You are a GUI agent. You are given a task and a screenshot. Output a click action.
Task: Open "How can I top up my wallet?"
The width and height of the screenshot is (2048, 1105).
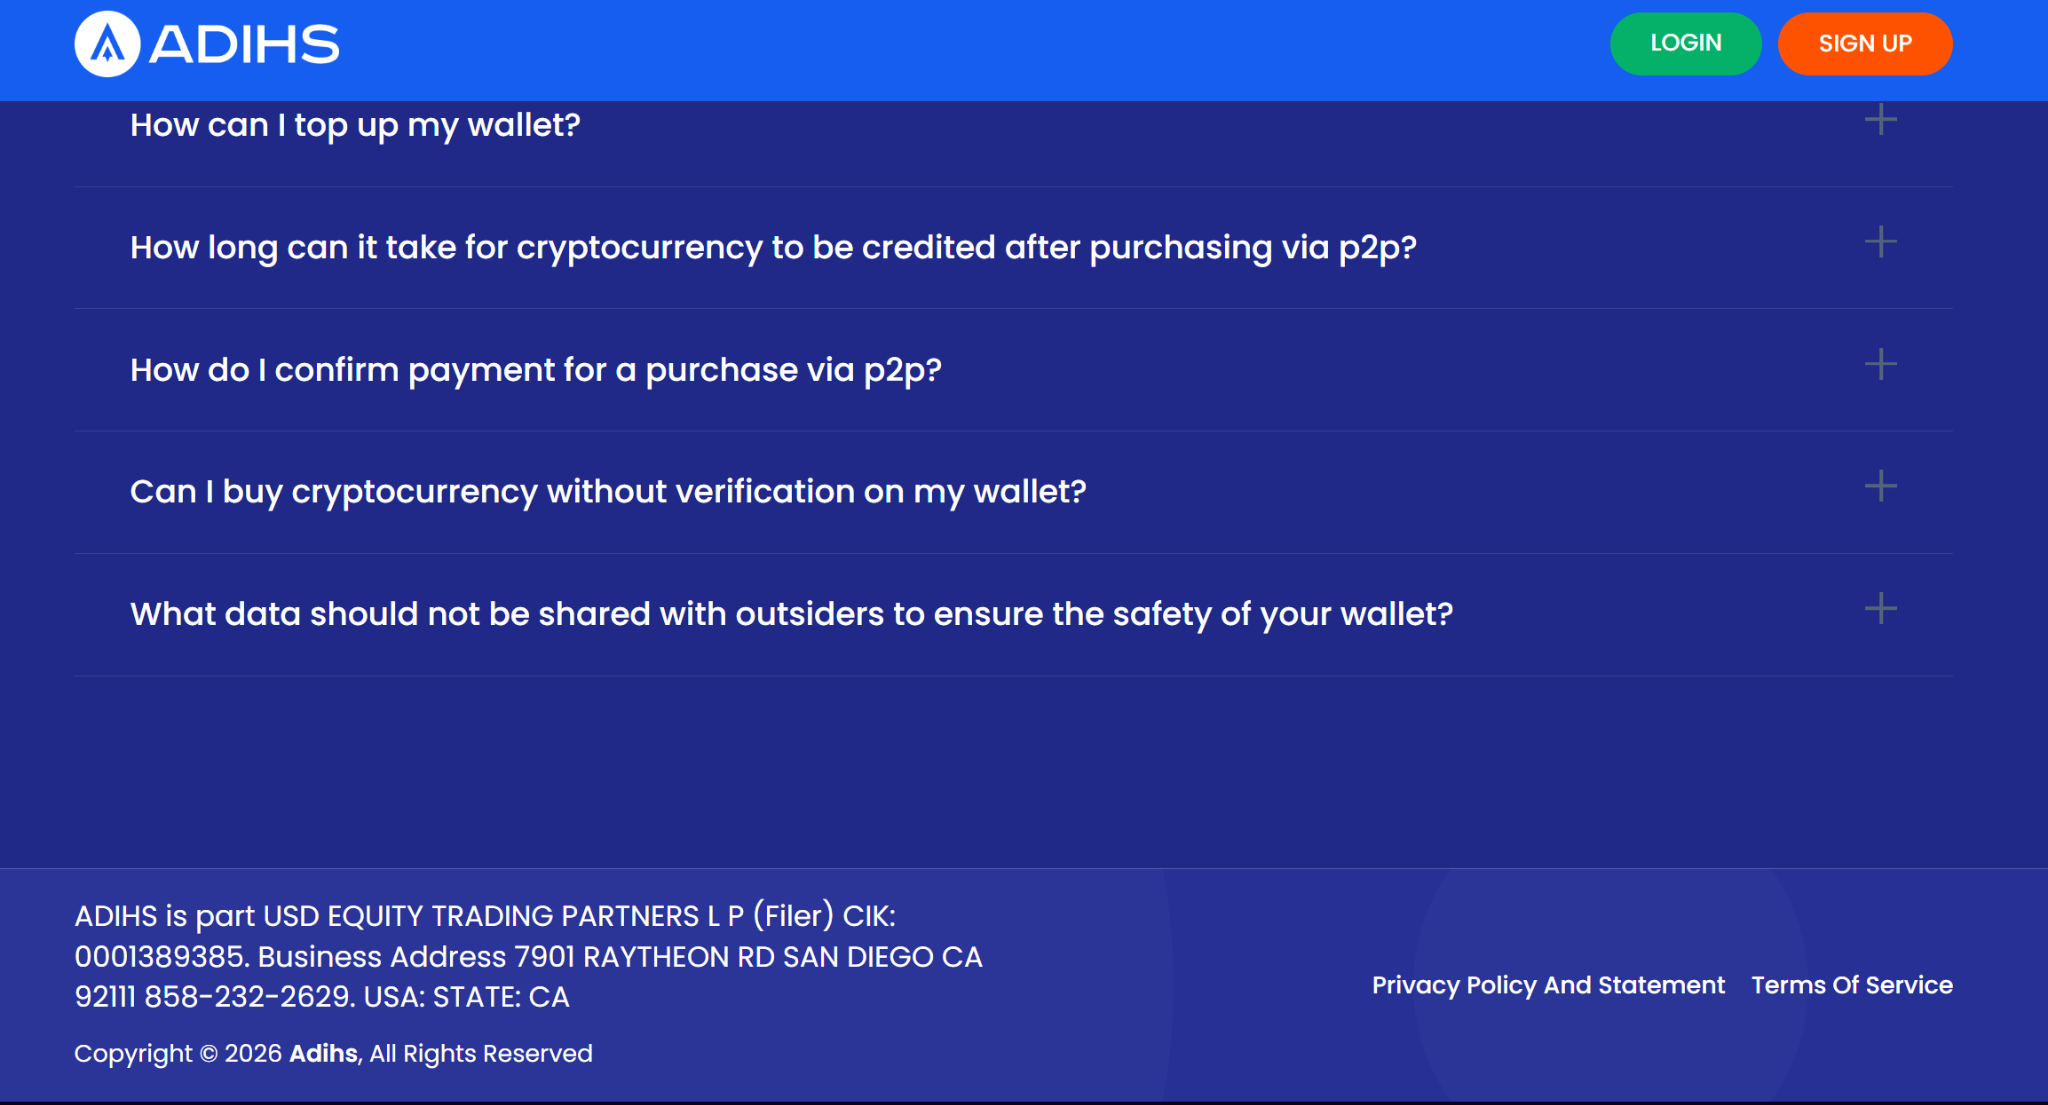355,125
